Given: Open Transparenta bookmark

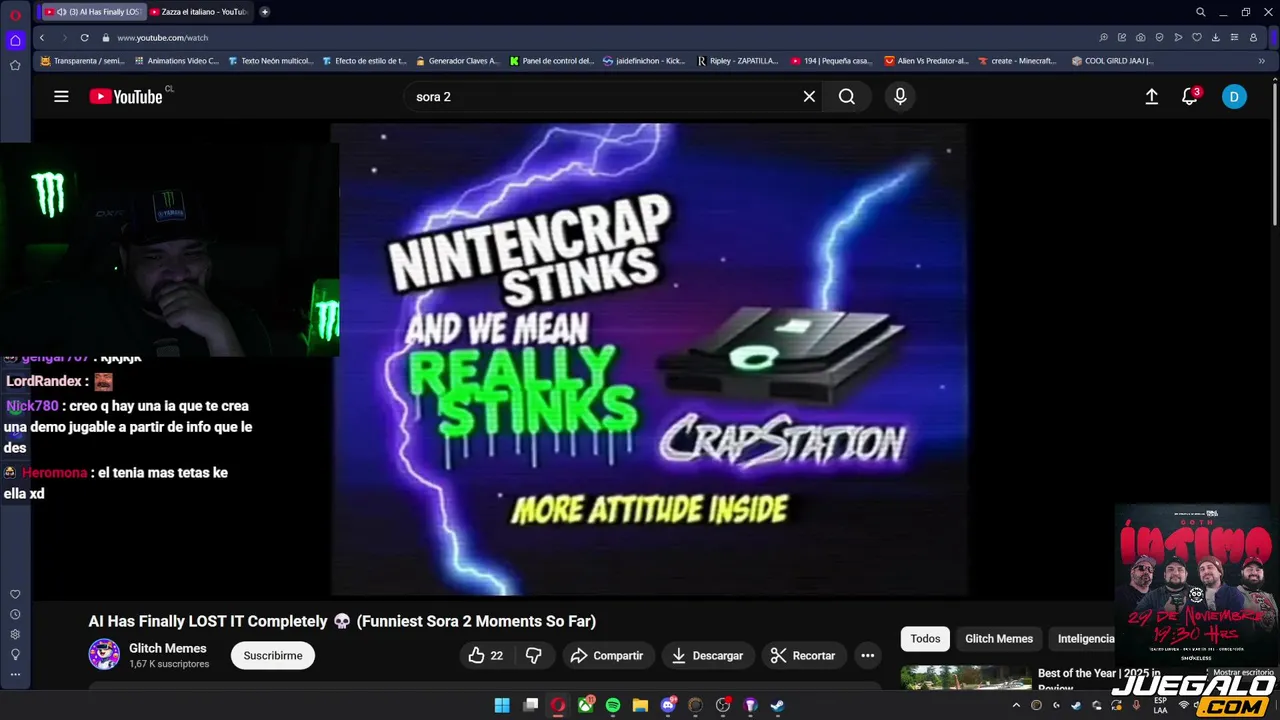Looking at the screenshot, I should point(82,61).
